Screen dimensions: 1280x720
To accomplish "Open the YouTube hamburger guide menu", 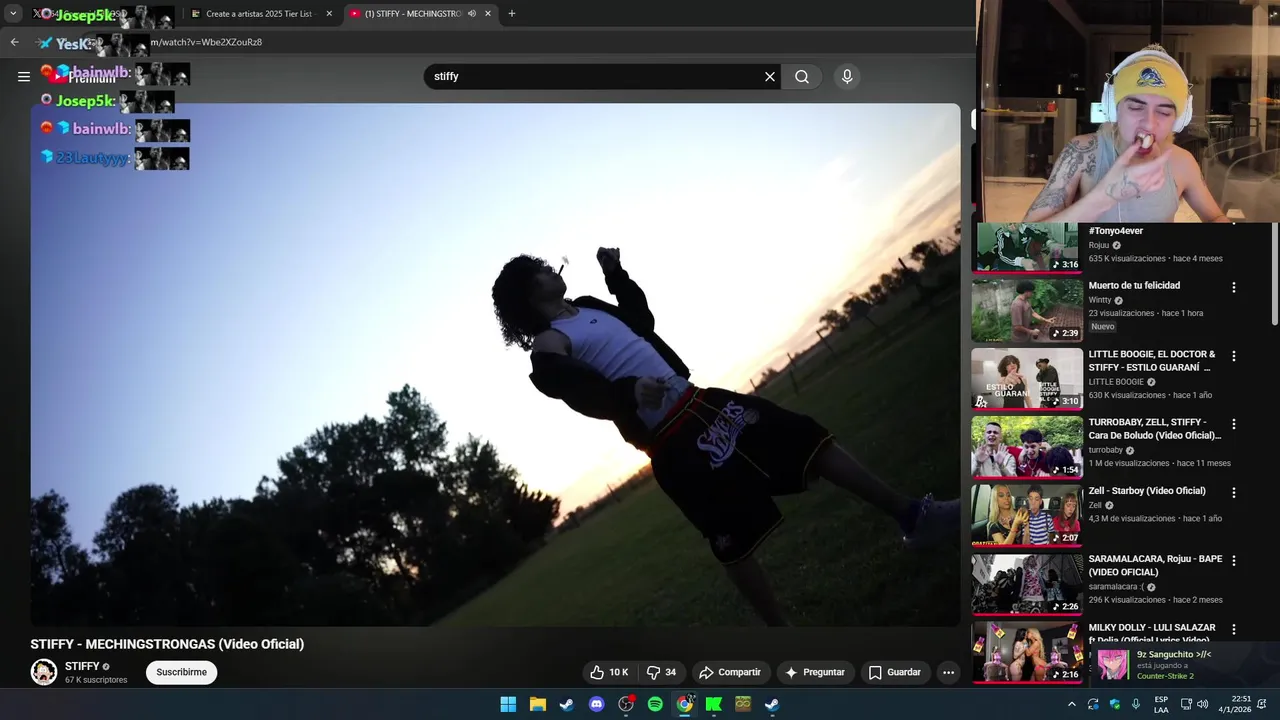I will (24, 76).
